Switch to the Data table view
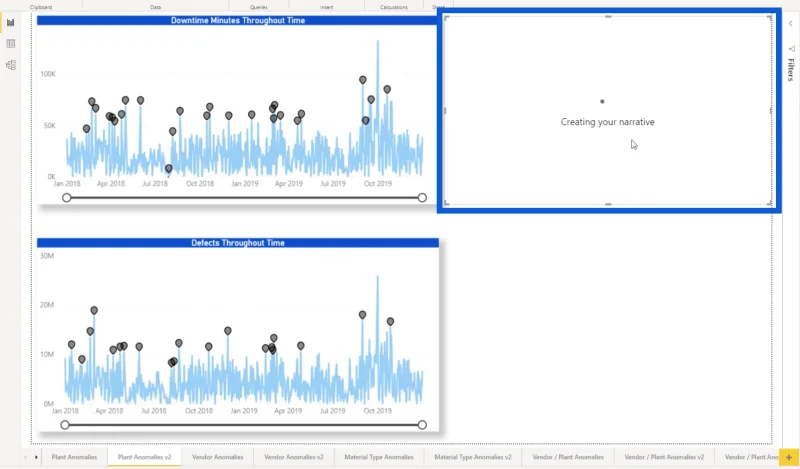The height and width of the screenshot is (469, 800). pos(10,44)
